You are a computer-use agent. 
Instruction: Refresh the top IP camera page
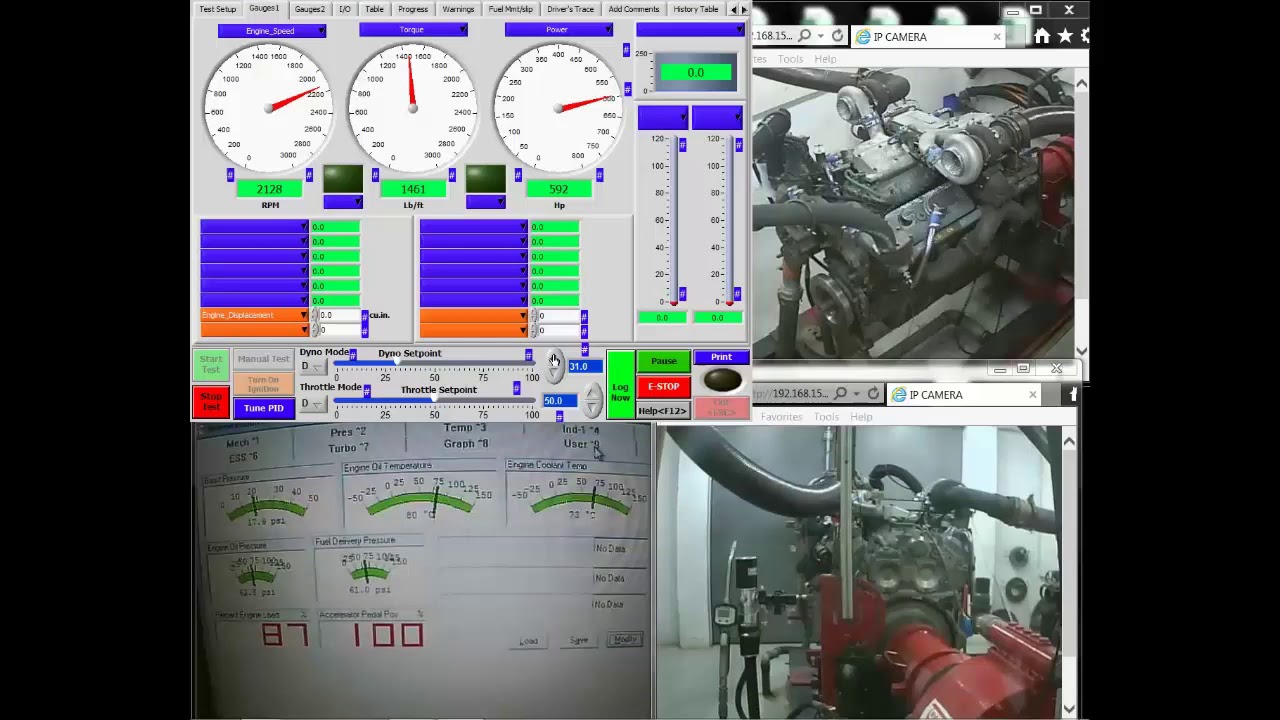tap(837, 36)
